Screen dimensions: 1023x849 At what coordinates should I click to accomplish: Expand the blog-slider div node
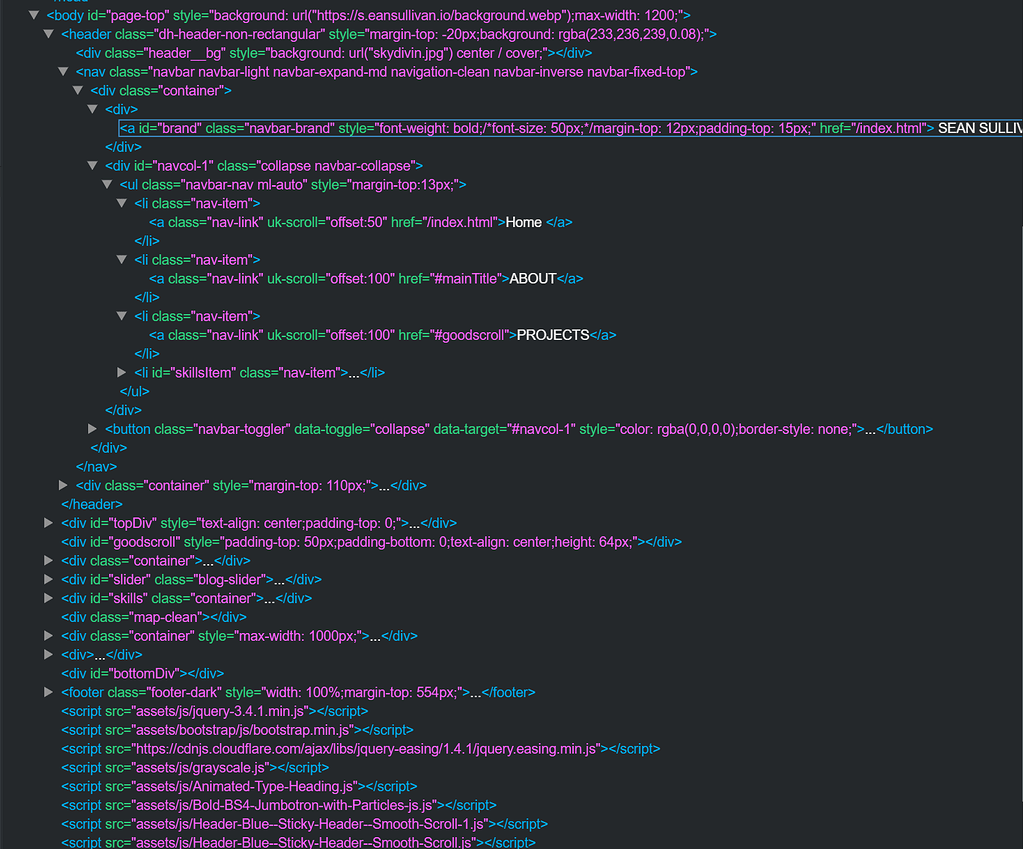[x=49, y=580]
